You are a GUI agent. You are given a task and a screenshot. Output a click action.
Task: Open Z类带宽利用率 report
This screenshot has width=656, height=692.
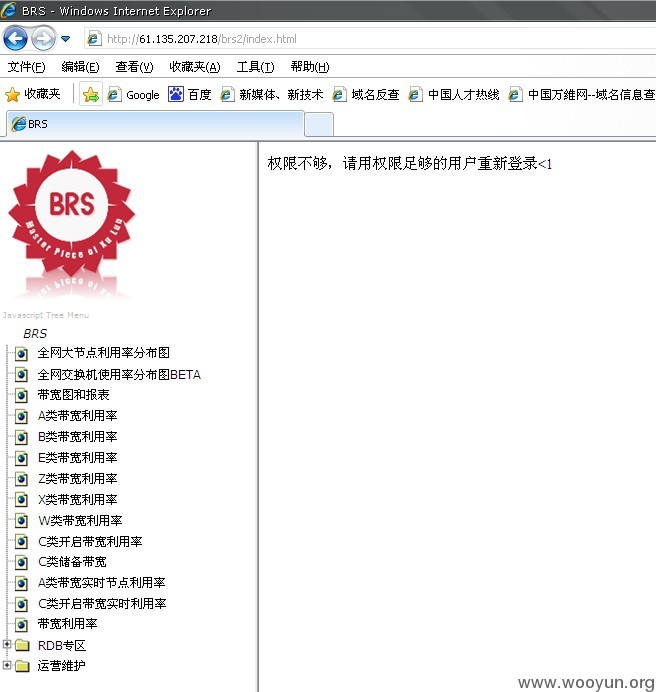click(x=78, y=478)
